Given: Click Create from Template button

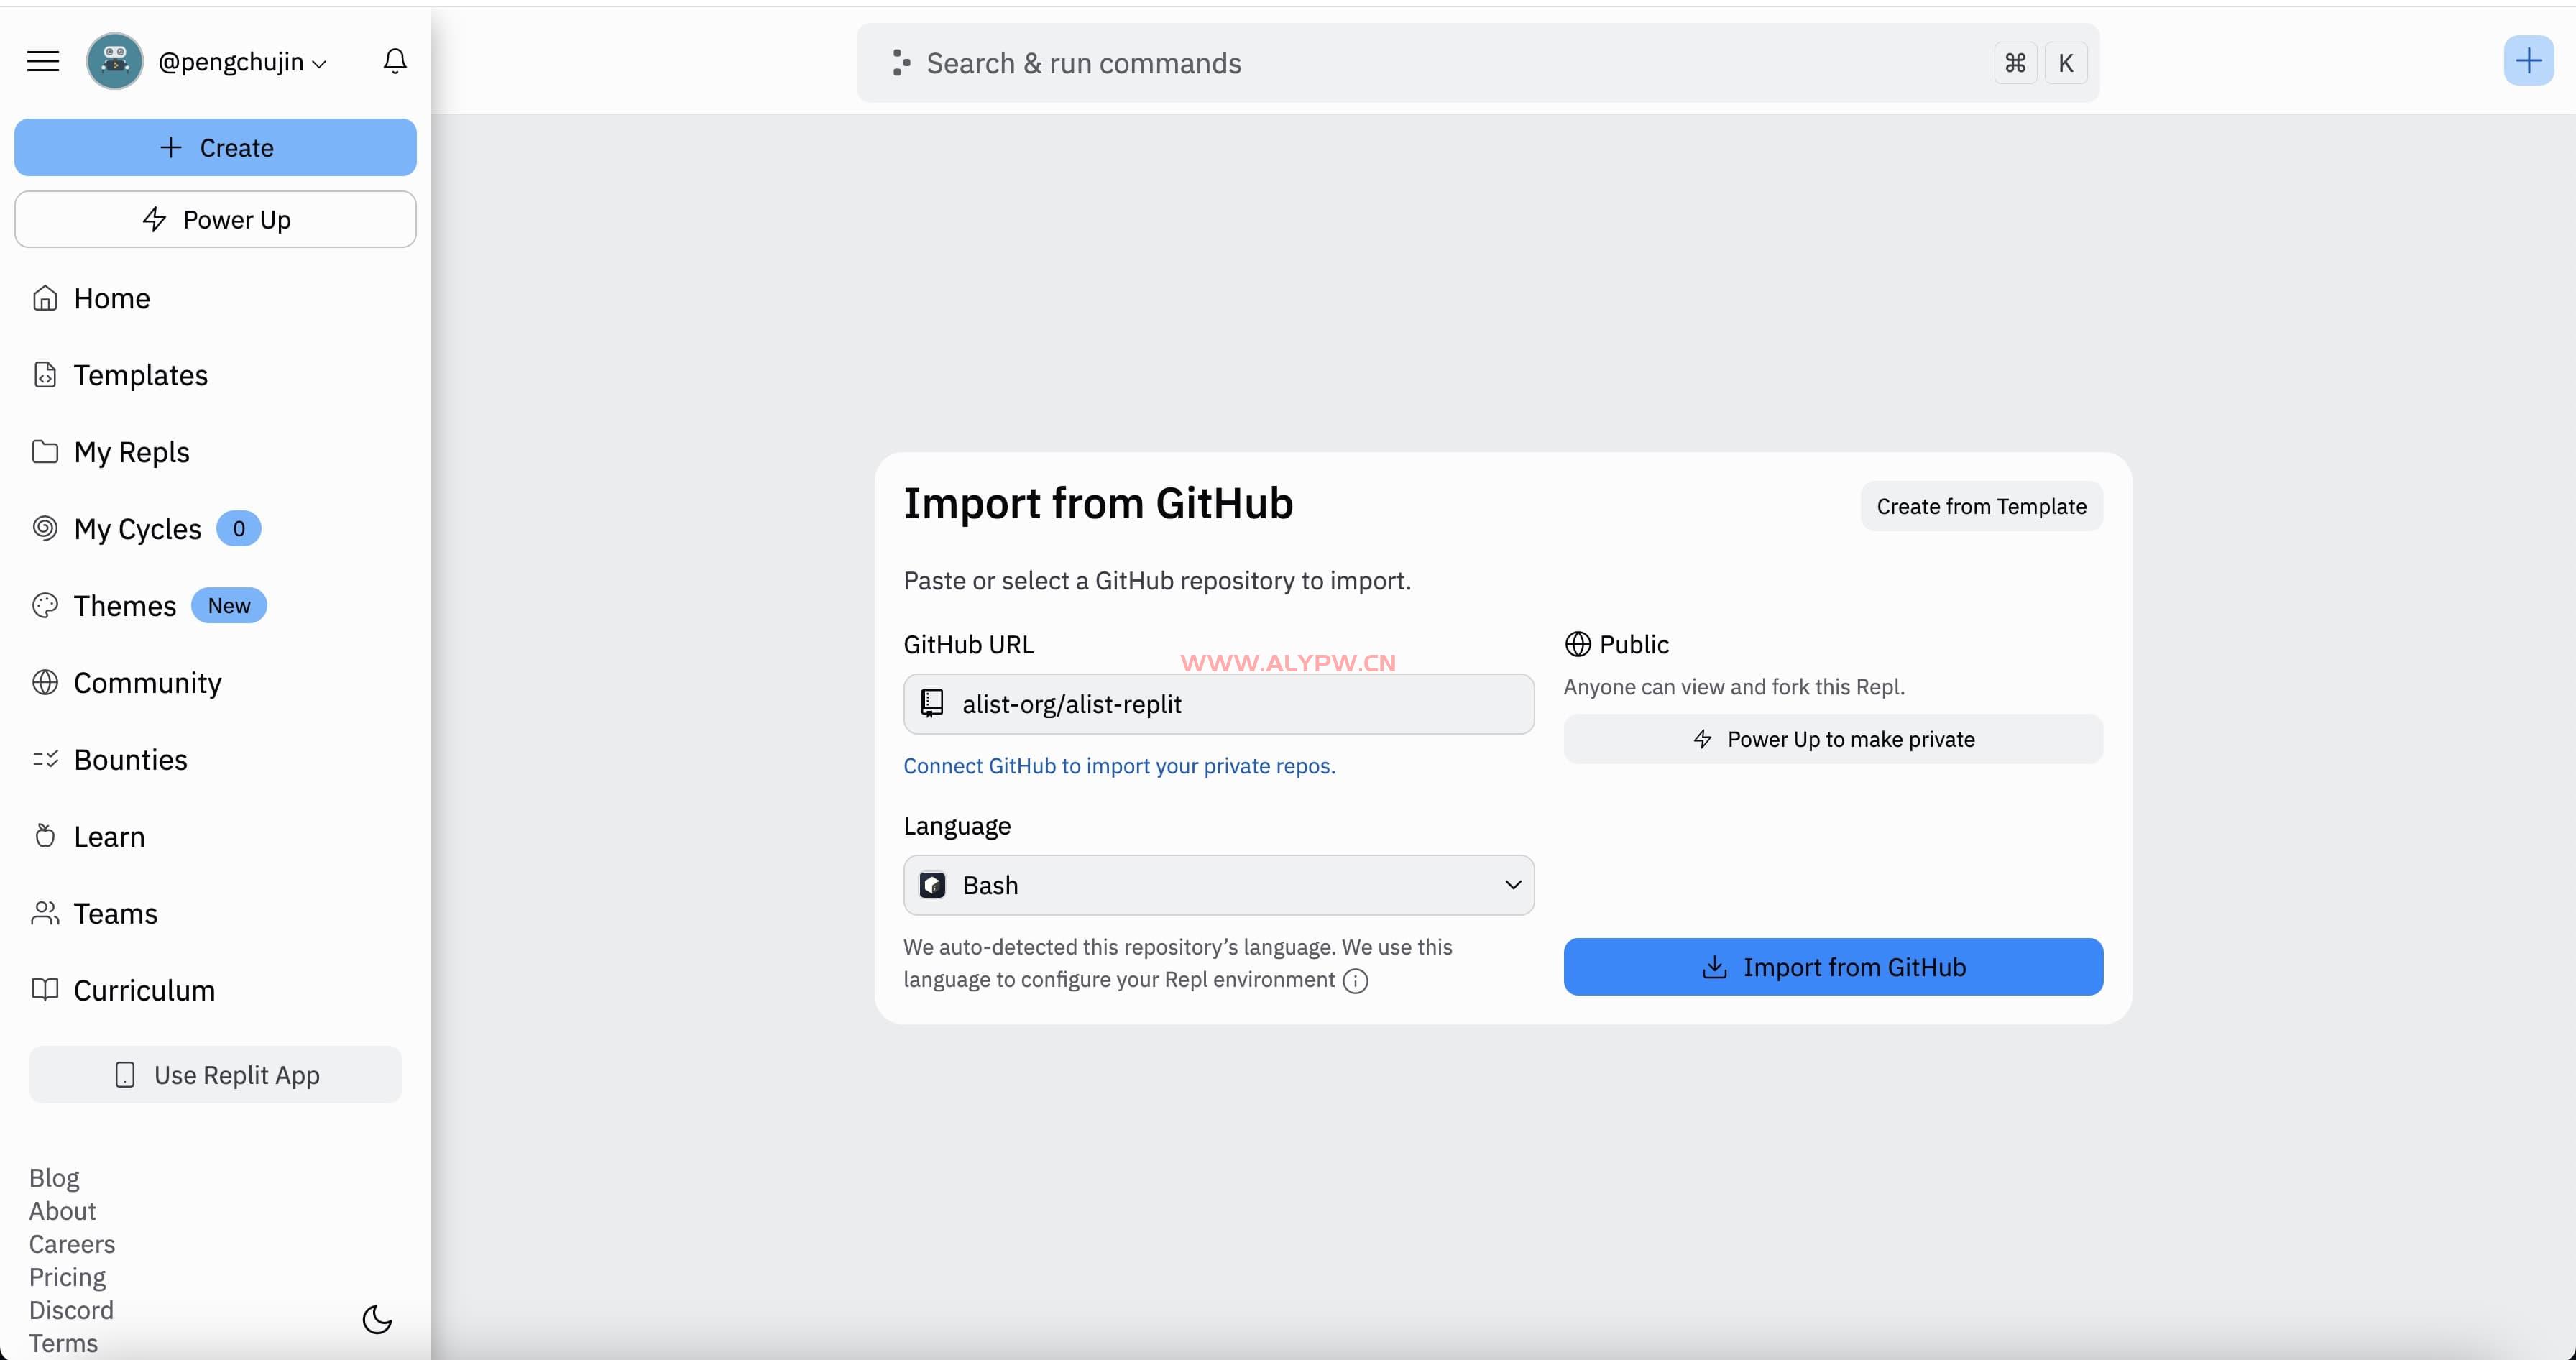Looking at the screenshot, I should [1981, 507].
